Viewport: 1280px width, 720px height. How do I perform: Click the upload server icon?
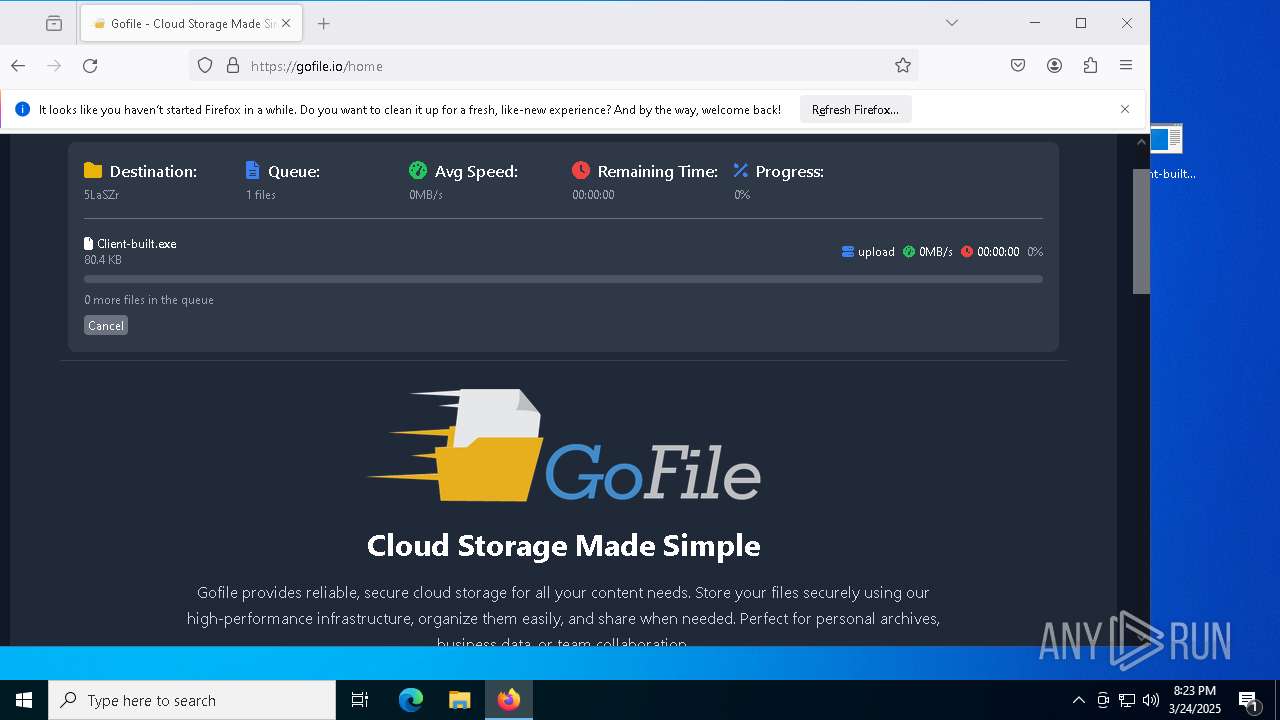click(x=848, y=252)
